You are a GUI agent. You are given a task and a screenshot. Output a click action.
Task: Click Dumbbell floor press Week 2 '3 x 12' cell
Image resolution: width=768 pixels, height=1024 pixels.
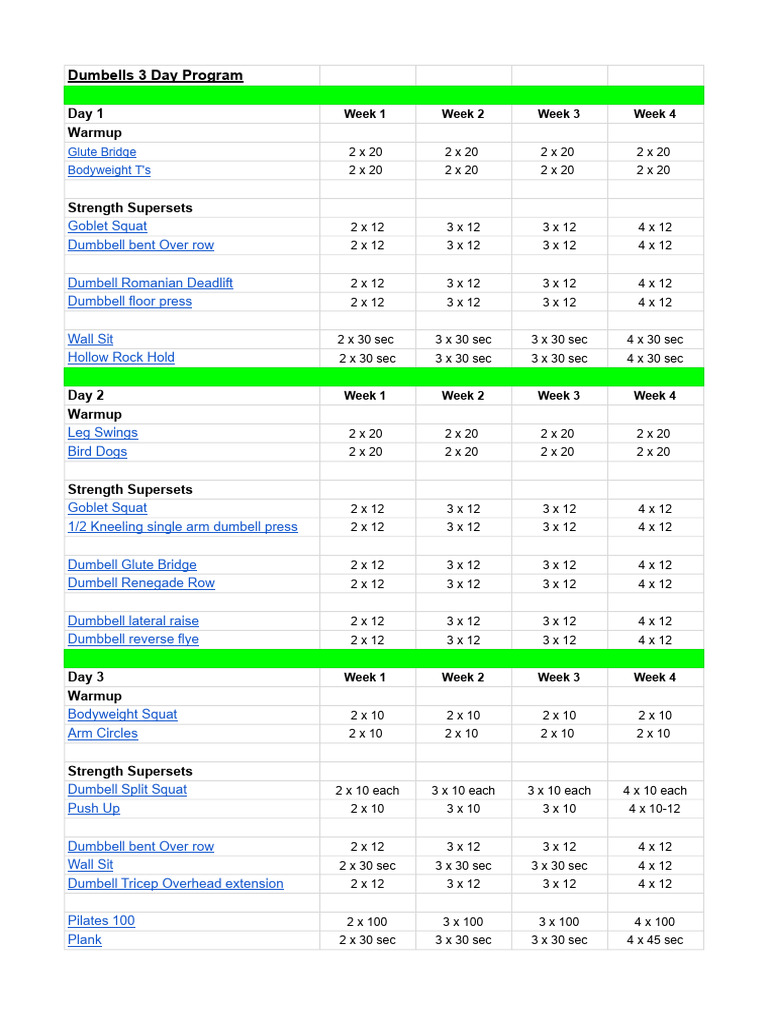(463, 302)
